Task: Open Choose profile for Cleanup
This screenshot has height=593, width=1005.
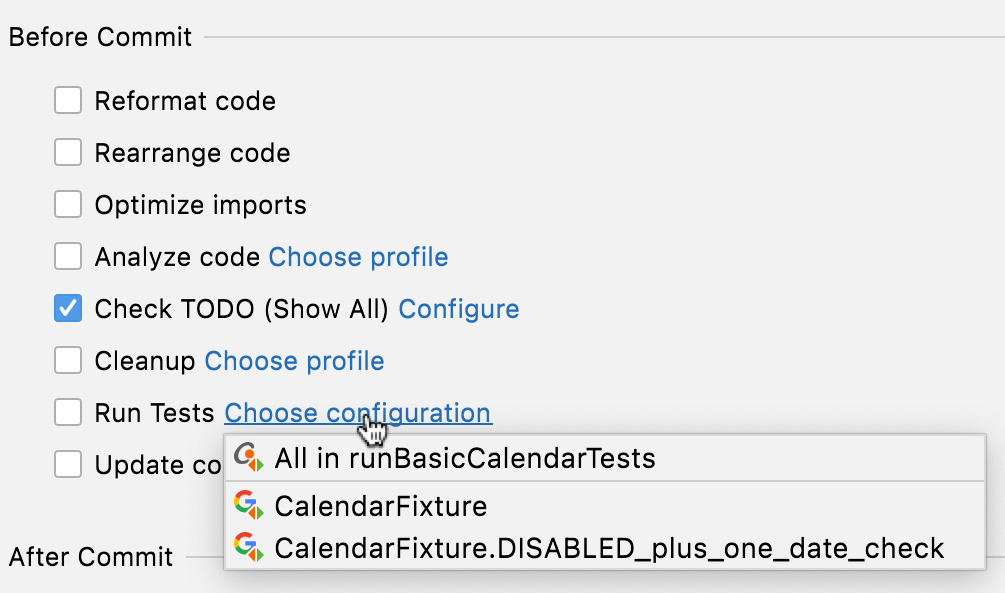Action: [x=293, y=360]
